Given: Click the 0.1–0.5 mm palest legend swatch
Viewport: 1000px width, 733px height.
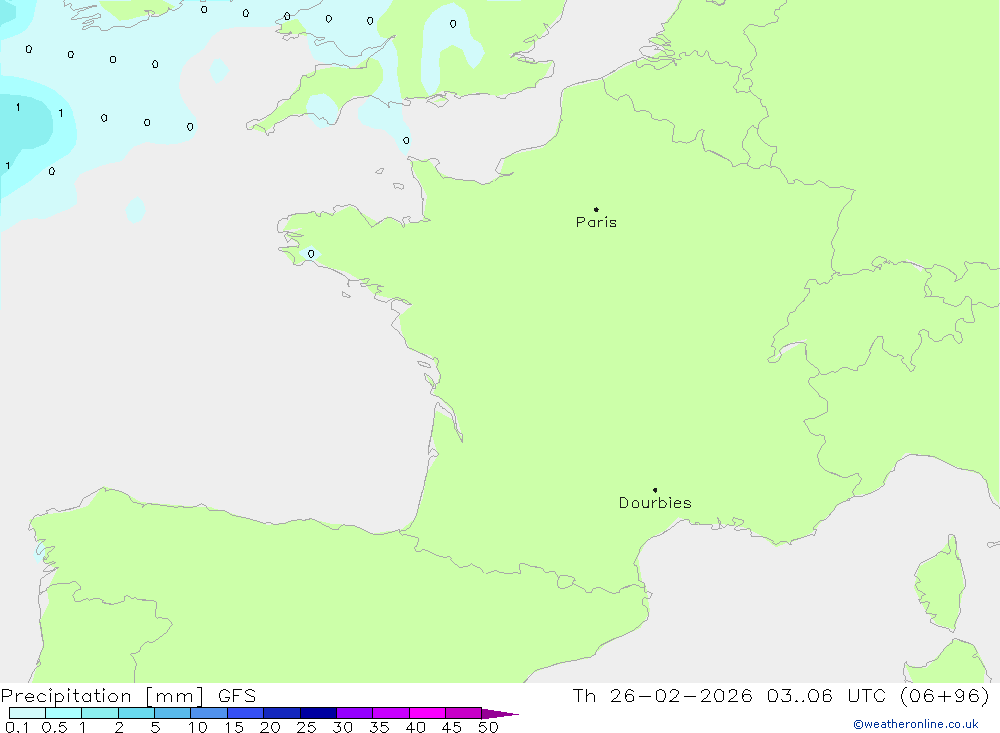Looking at the screenshot, I should tap(27, 713).
